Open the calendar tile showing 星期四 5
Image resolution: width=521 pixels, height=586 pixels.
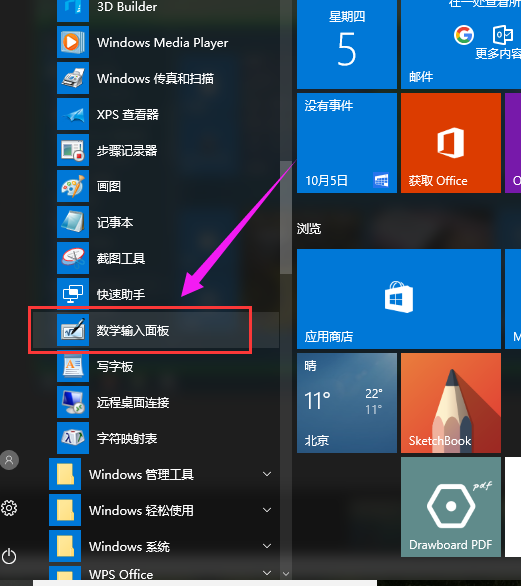point(347,44)
